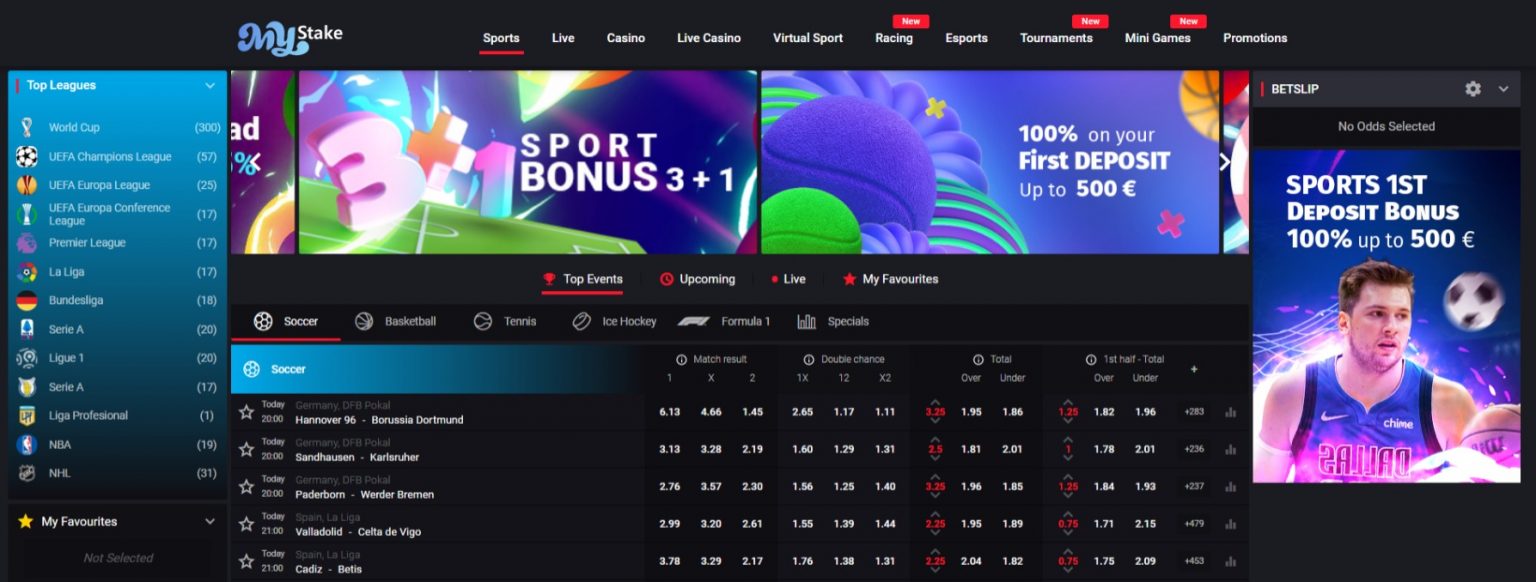Increase total line 3.25 for Hannover match
1536x582 pixels.
pyautogui.click(x=935, y=402)
